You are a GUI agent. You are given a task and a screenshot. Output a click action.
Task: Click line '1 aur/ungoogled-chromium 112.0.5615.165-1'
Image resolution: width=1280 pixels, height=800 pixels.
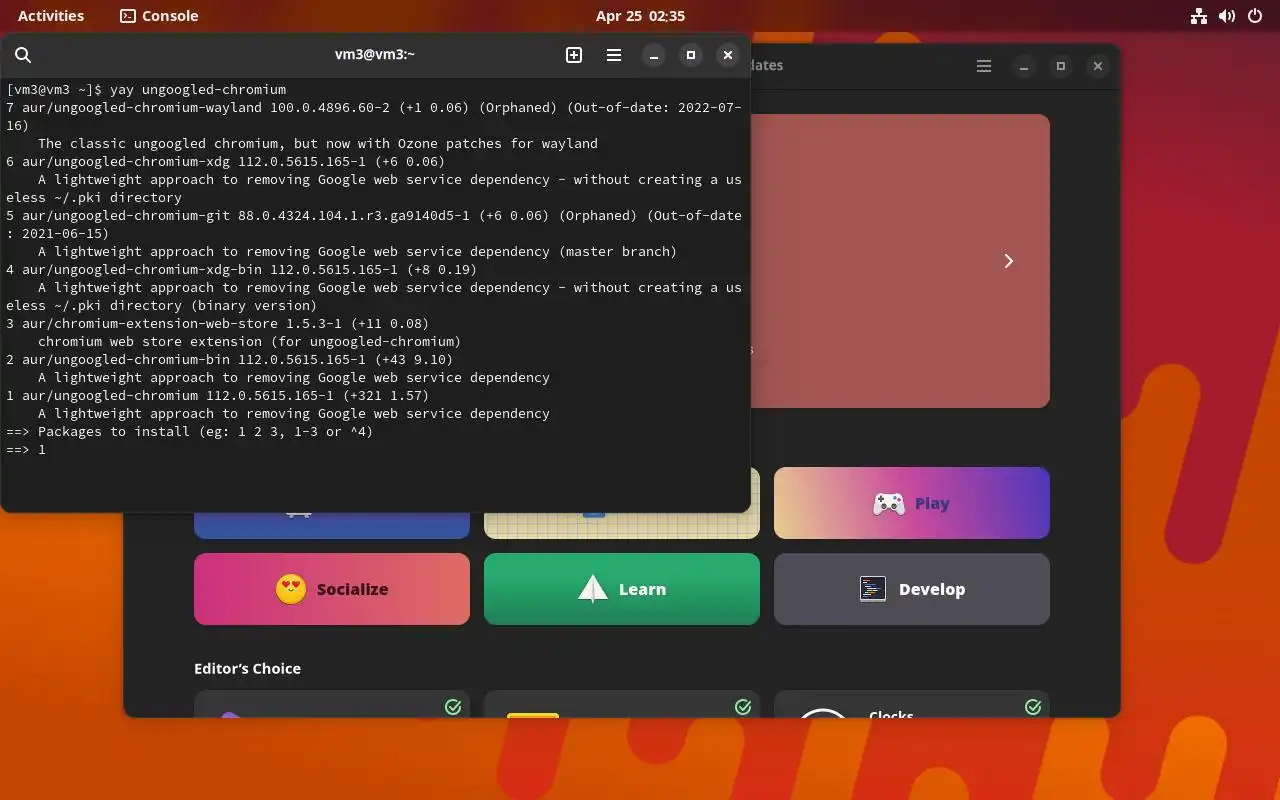(218, 396)
